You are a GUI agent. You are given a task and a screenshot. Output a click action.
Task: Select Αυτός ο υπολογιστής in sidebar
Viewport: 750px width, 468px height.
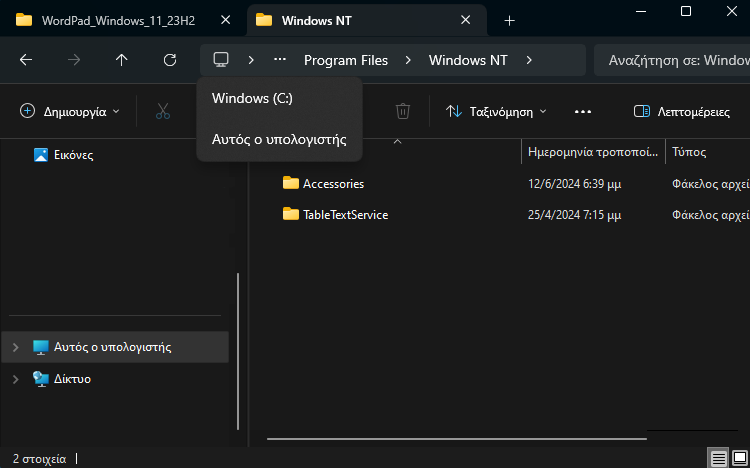[x=115, y=347]
